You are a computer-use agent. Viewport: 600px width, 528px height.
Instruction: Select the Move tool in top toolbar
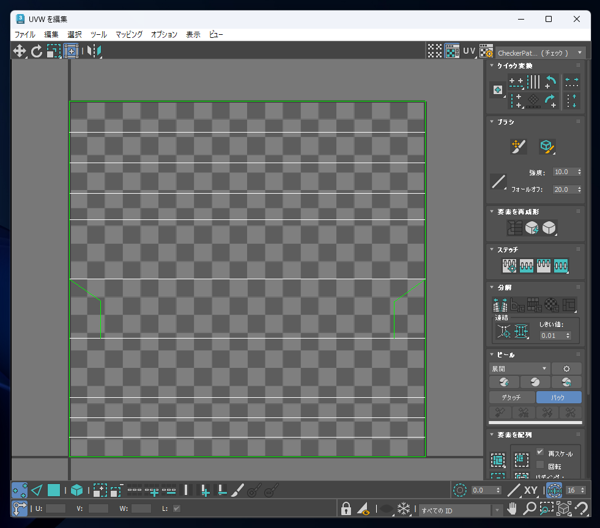coord(19,51)
